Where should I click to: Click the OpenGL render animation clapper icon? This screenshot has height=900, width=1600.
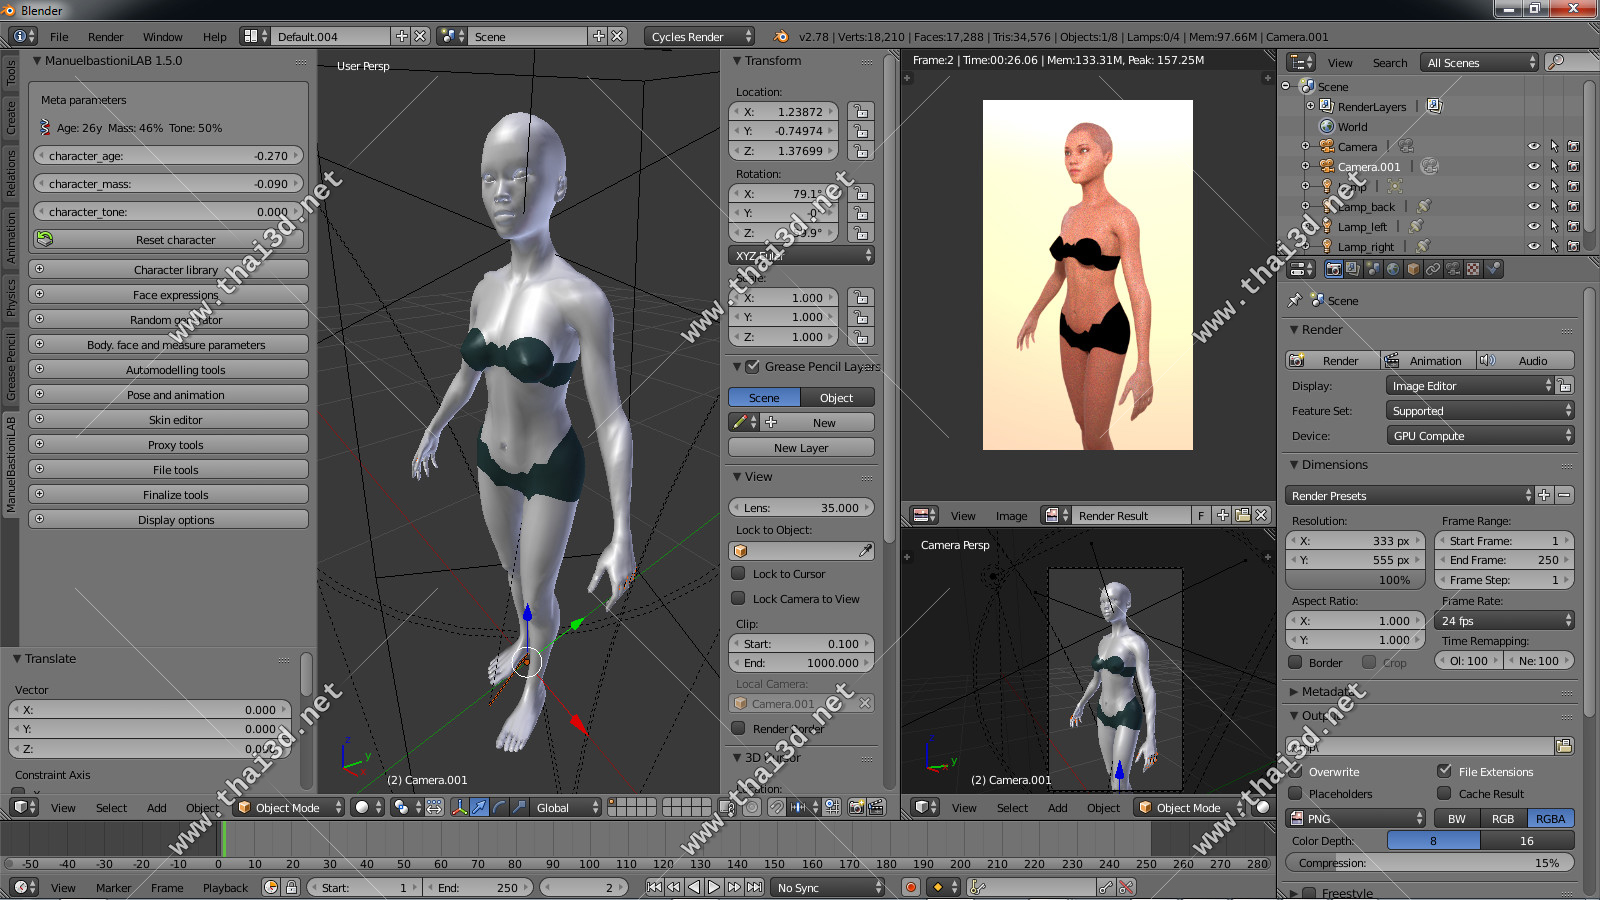coord(876,807)
